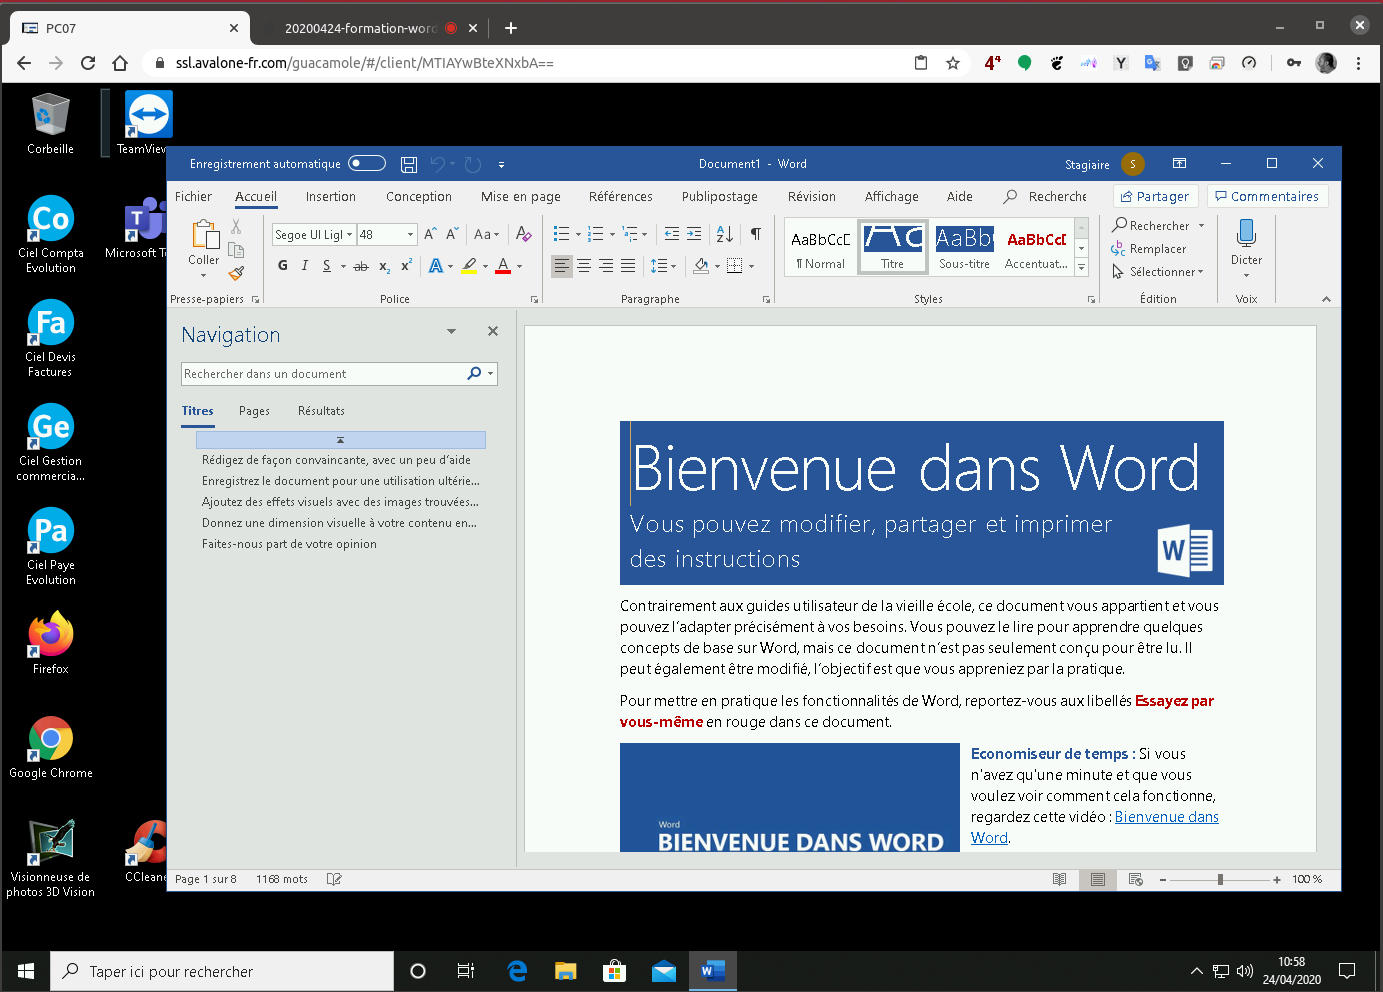The height and width of the screenshot is (992, 1383).
Task: Apply superscript formatting x²
Action: [x=406, y=266]
